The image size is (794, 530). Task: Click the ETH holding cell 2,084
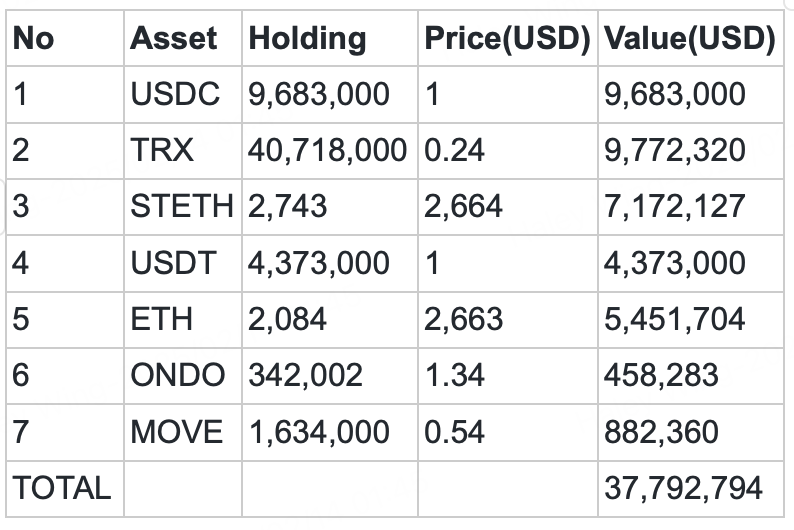287,320
